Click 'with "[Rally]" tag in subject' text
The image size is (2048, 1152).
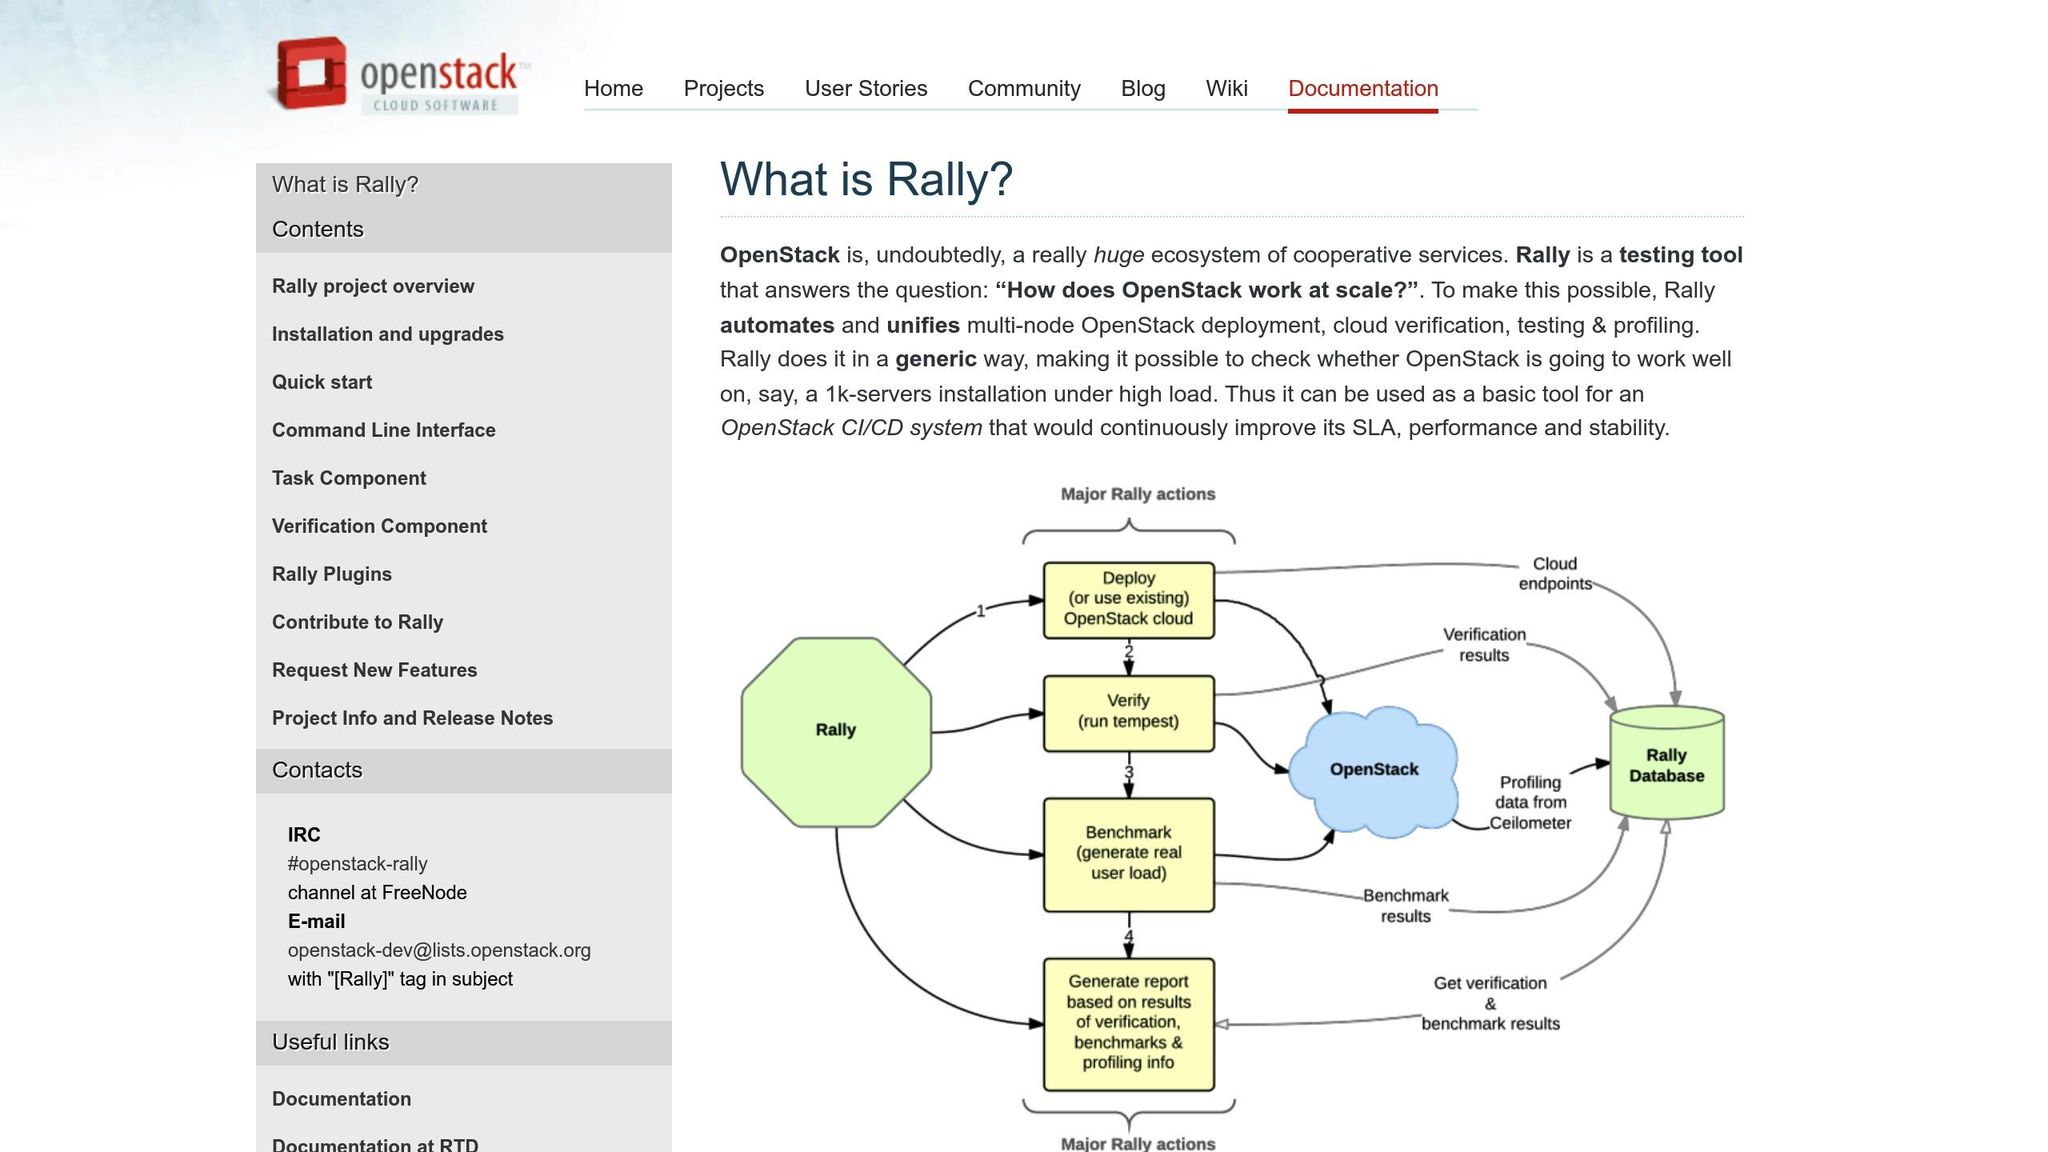(x=400, y=979)
